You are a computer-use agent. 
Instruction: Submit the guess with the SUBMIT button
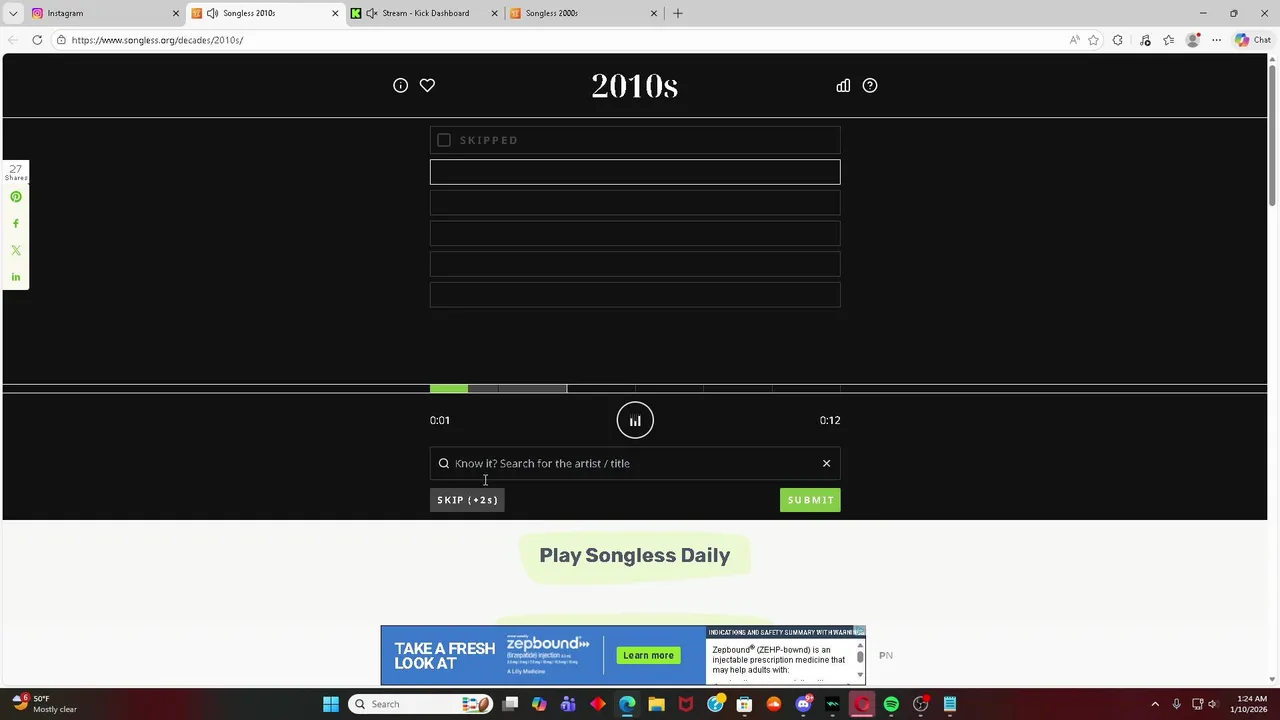tap(810, 500)
